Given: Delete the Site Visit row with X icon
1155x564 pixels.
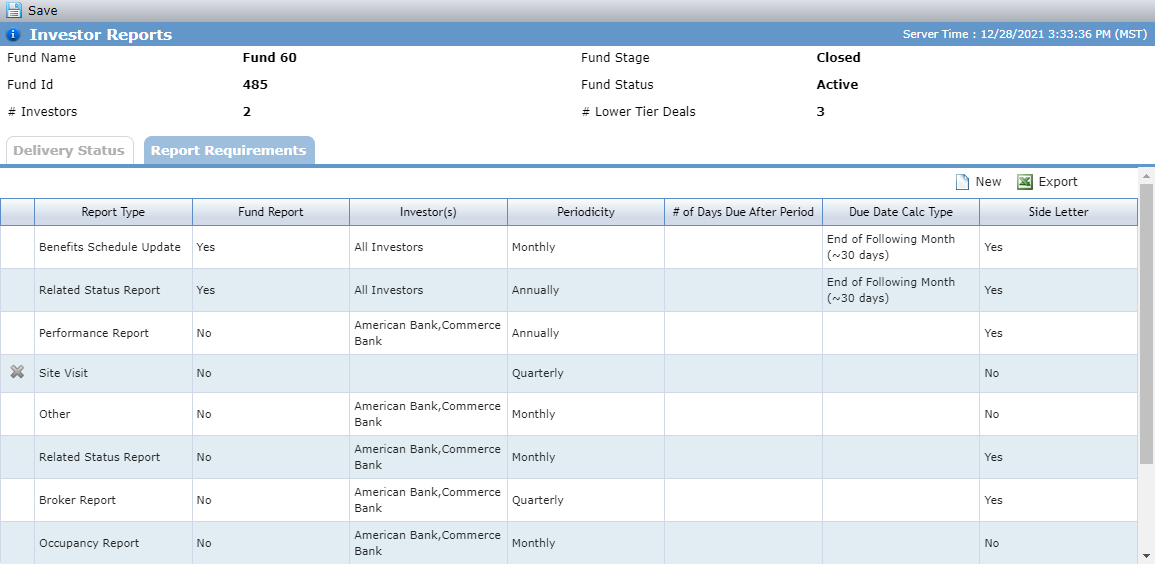Looking at the screenshot, I should (x=17, y=373).
